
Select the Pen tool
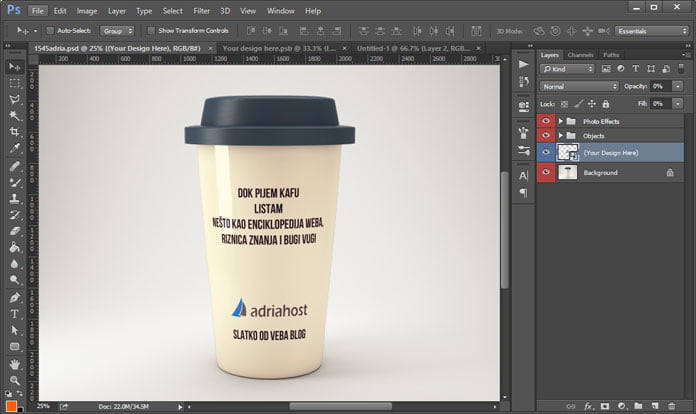[x=15, y=297]
